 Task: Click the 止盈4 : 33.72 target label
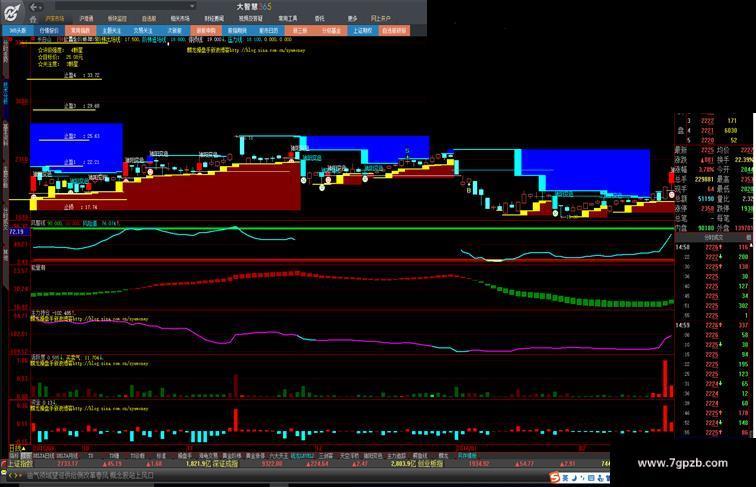tap(82, 75)
